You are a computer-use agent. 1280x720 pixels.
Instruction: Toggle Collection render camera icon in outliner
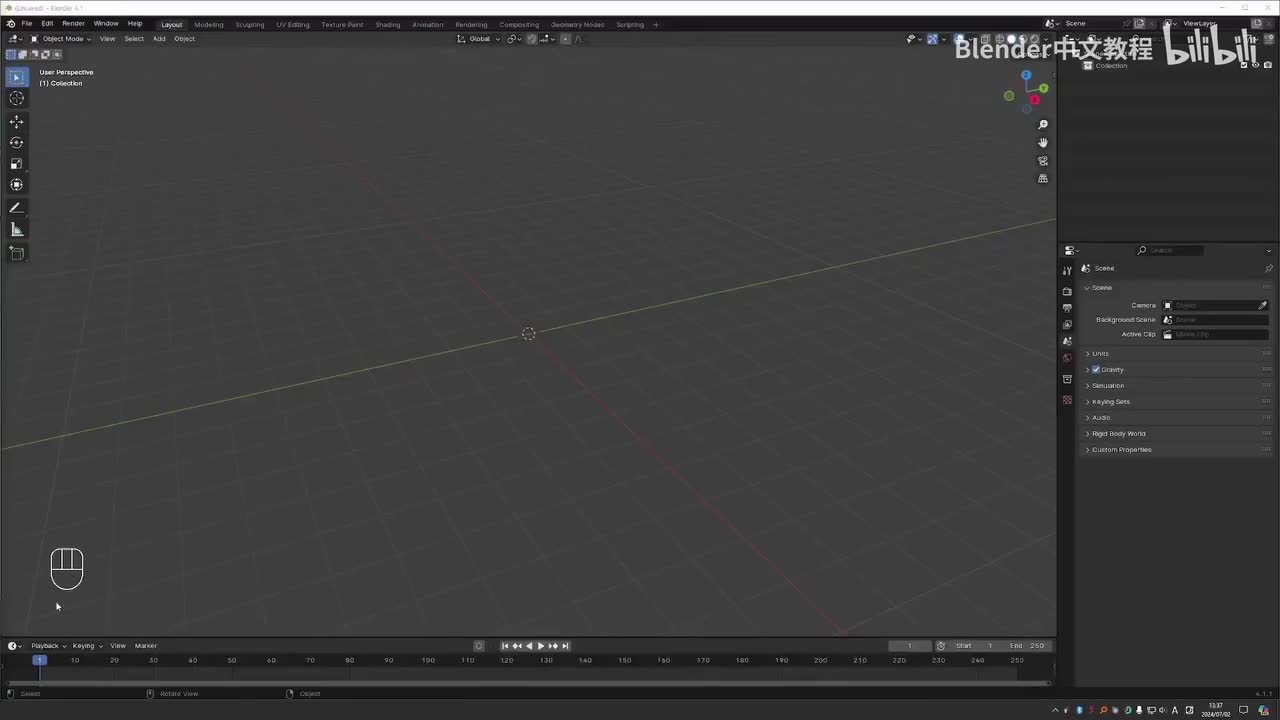pos(1266,65)
